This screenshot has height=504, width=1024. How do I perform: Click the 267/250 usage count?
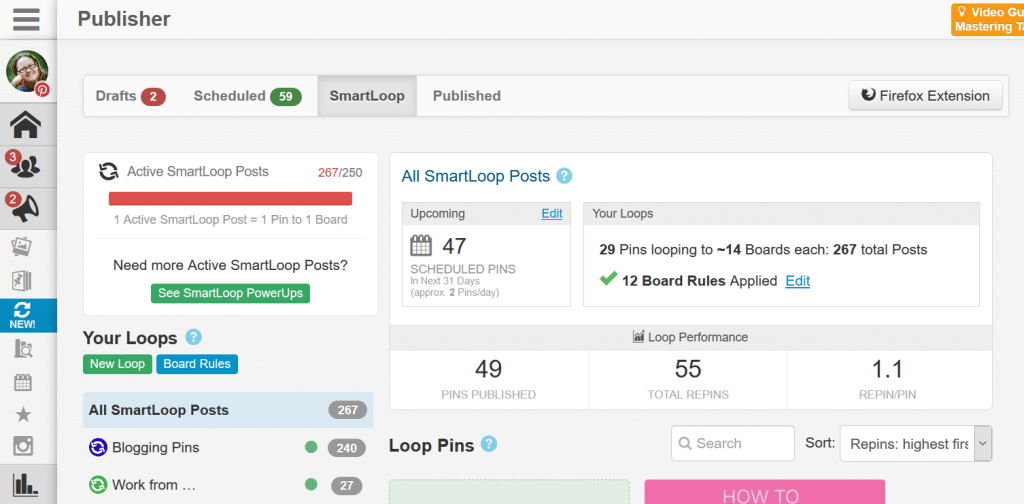pyautogui.click(x=340, y=173)
